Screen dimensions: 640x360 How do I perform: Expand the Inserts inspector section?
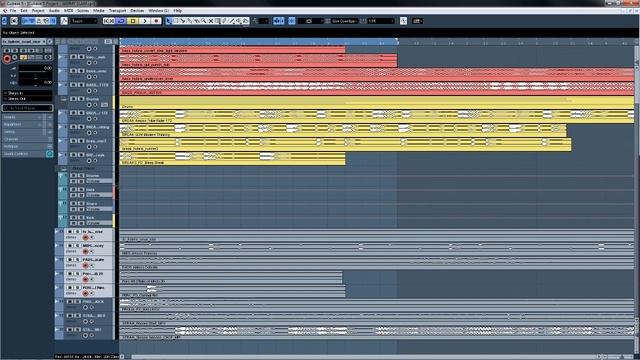pyautogui.click(x=27, y=117)
